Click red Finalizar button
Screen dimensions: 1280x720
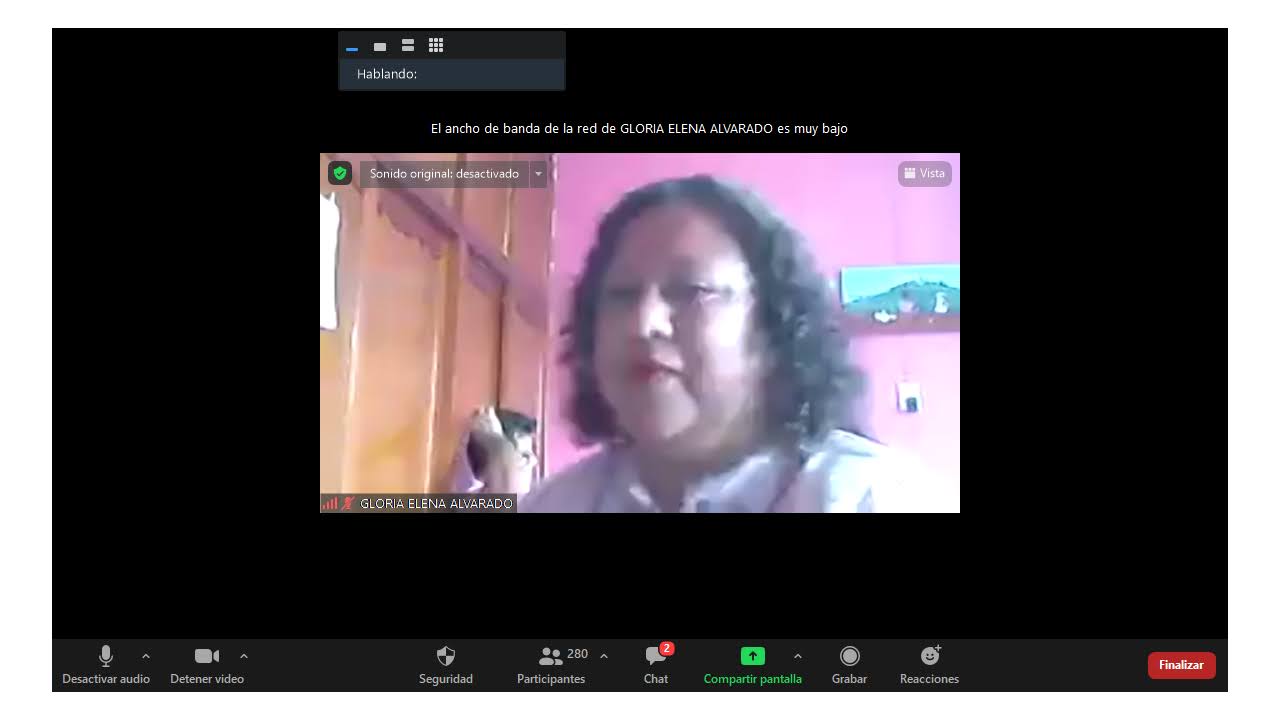[x=1182, y=665]
